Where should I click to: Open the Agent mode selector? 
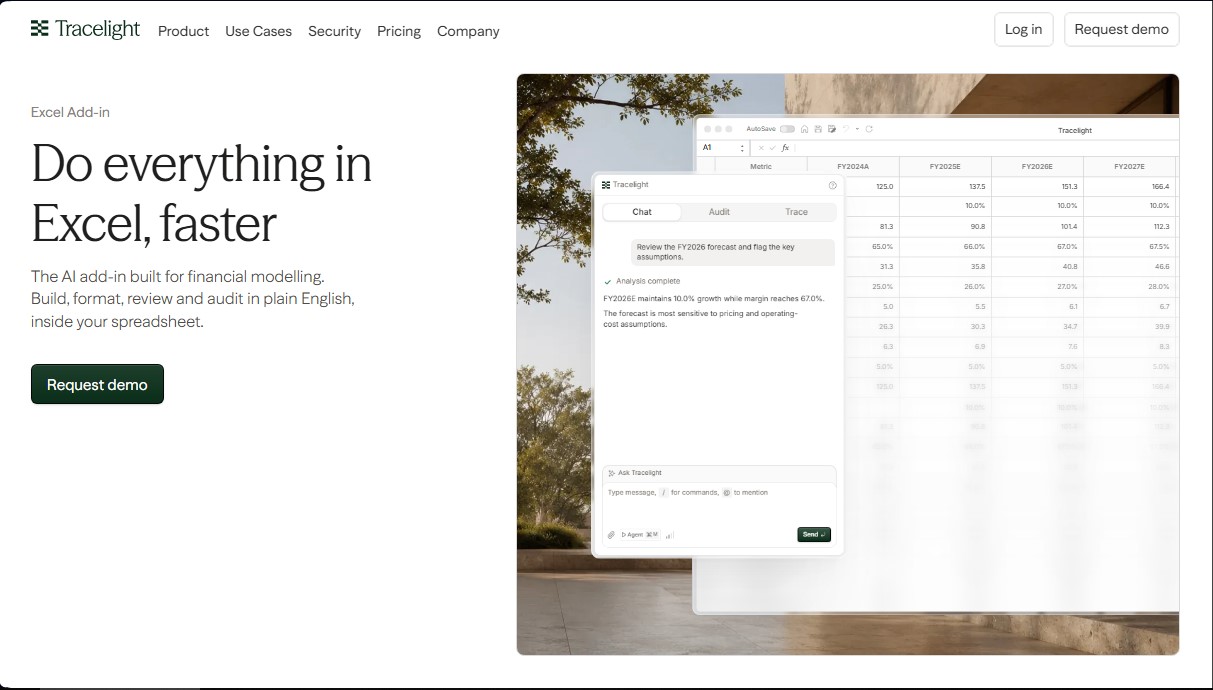(640, 535)
